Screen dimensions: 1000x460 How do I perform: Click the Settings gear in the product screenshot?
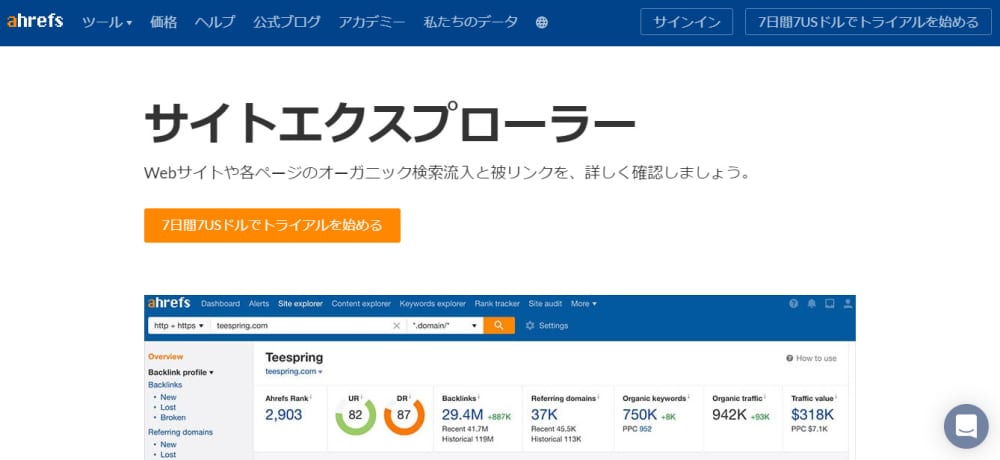pos(530,325)
